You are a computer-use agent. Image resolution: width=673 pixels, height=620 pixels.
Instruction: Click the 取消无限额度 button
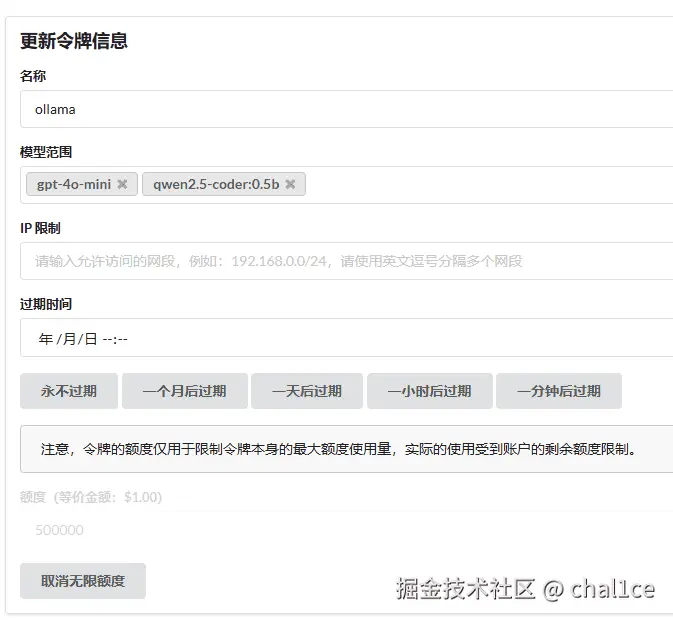pos(83,581)
